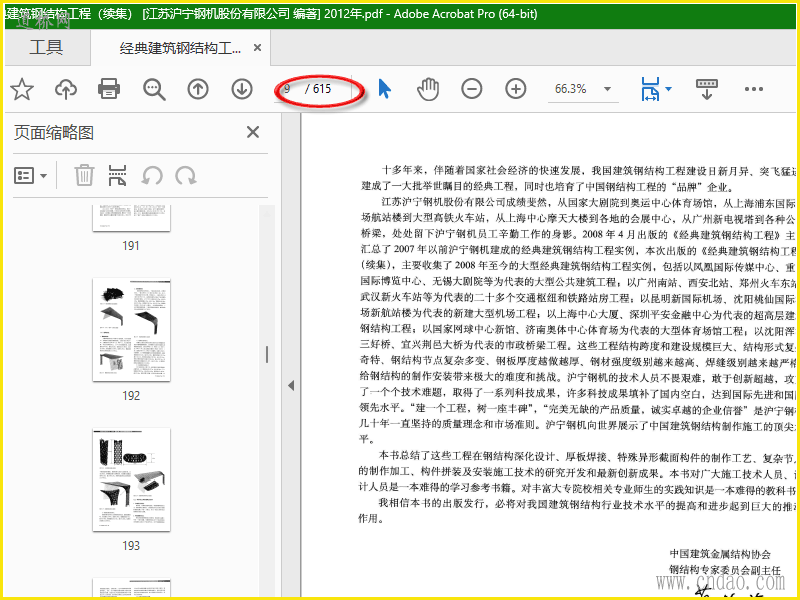Screen dimensions: 800x600
Task: Rotate pages counterclockwise
Action: (x=152, y=176)
